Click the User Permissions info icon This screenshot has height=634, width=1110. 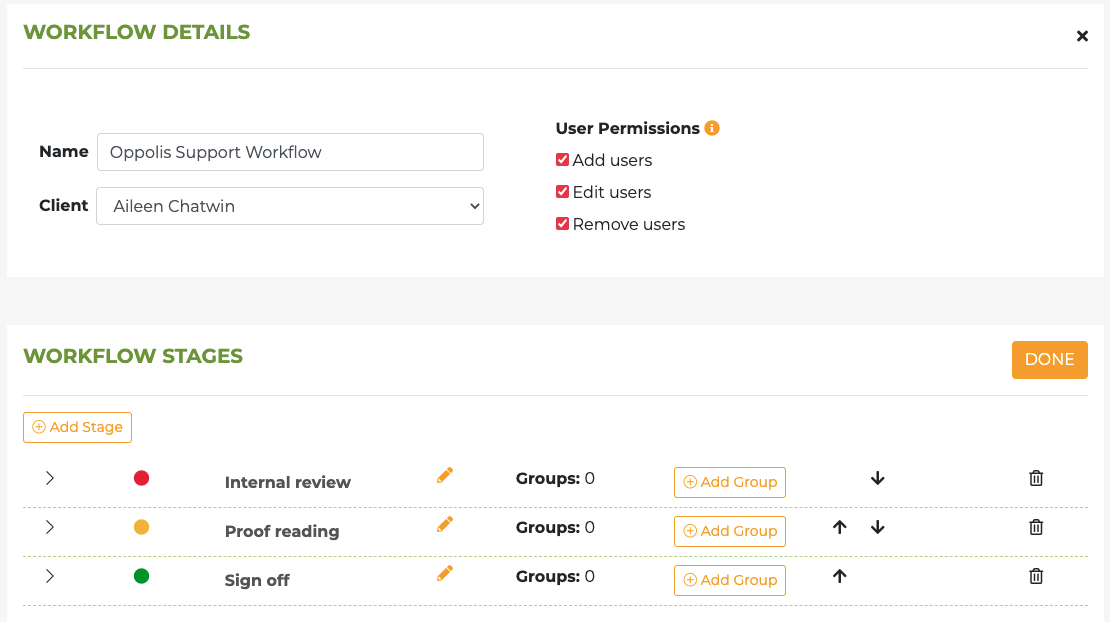click(712, 128)
